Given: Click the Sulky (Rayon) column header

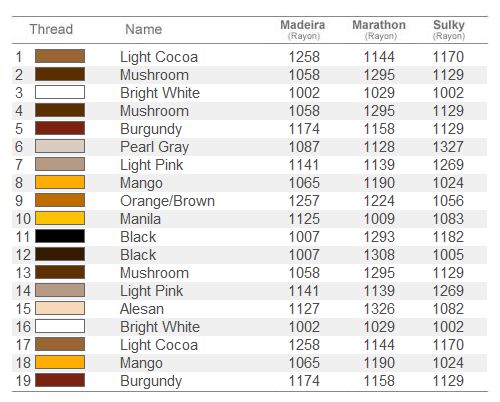Looking at the screenshot, I should [x=449, y=29].
